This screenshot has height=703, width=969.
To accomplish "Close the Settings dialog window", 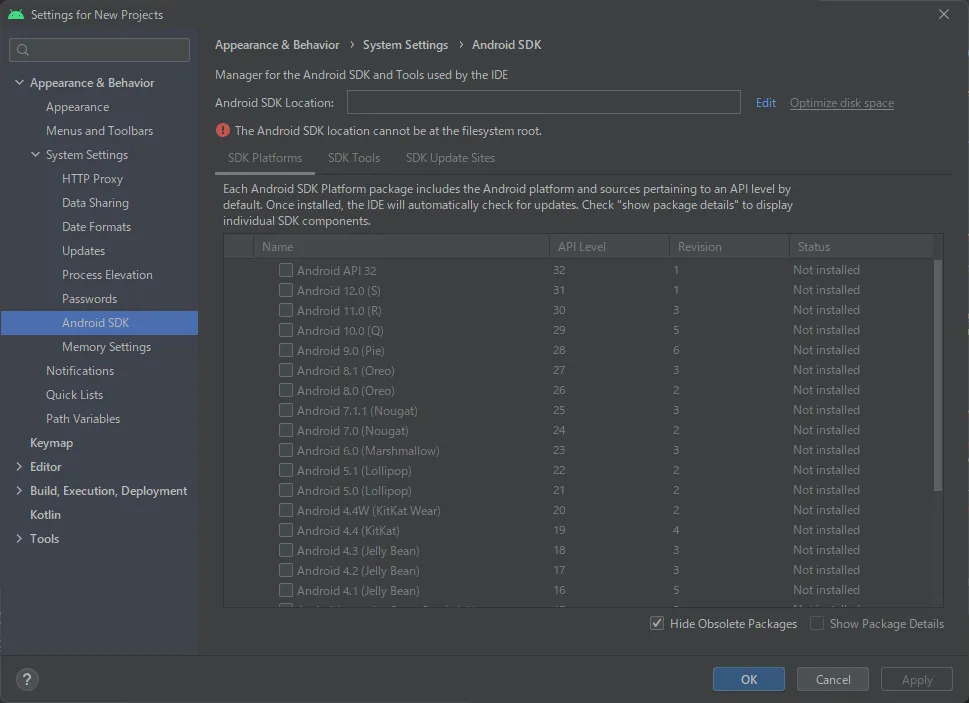I will pyautogui.click(x=944, y=14).
